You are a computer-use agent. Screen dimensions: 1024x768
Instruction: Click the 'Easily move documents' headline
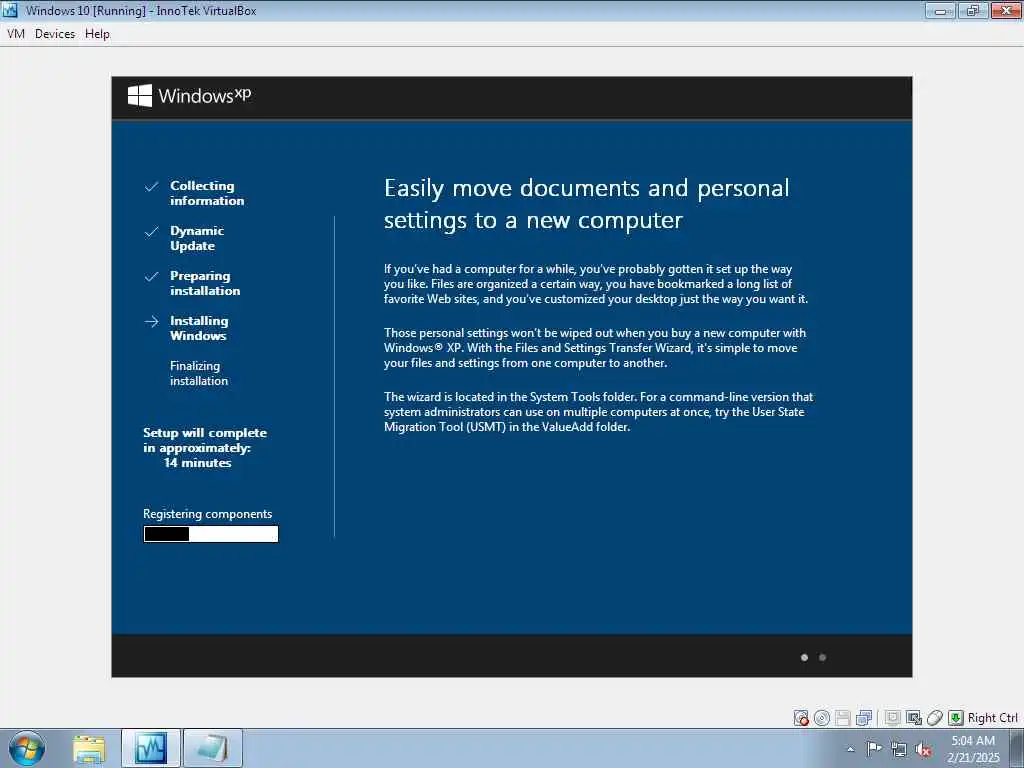coord(586,204)
